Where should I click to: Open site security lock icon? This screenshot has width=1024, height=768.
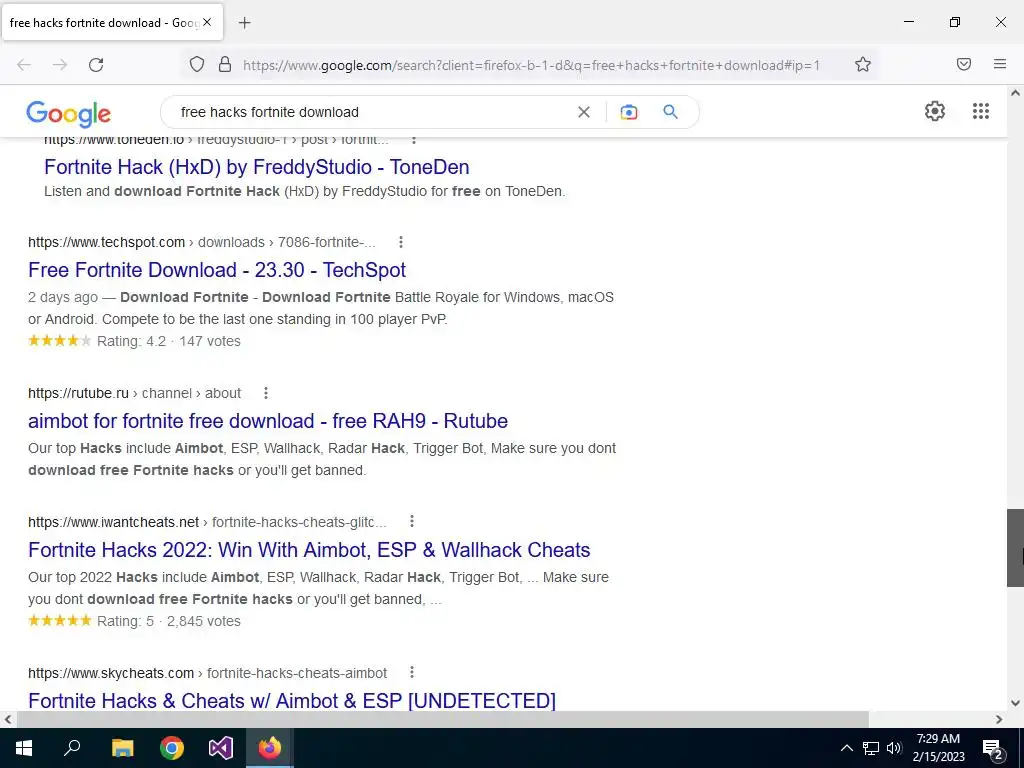click(x=225, y=64)
